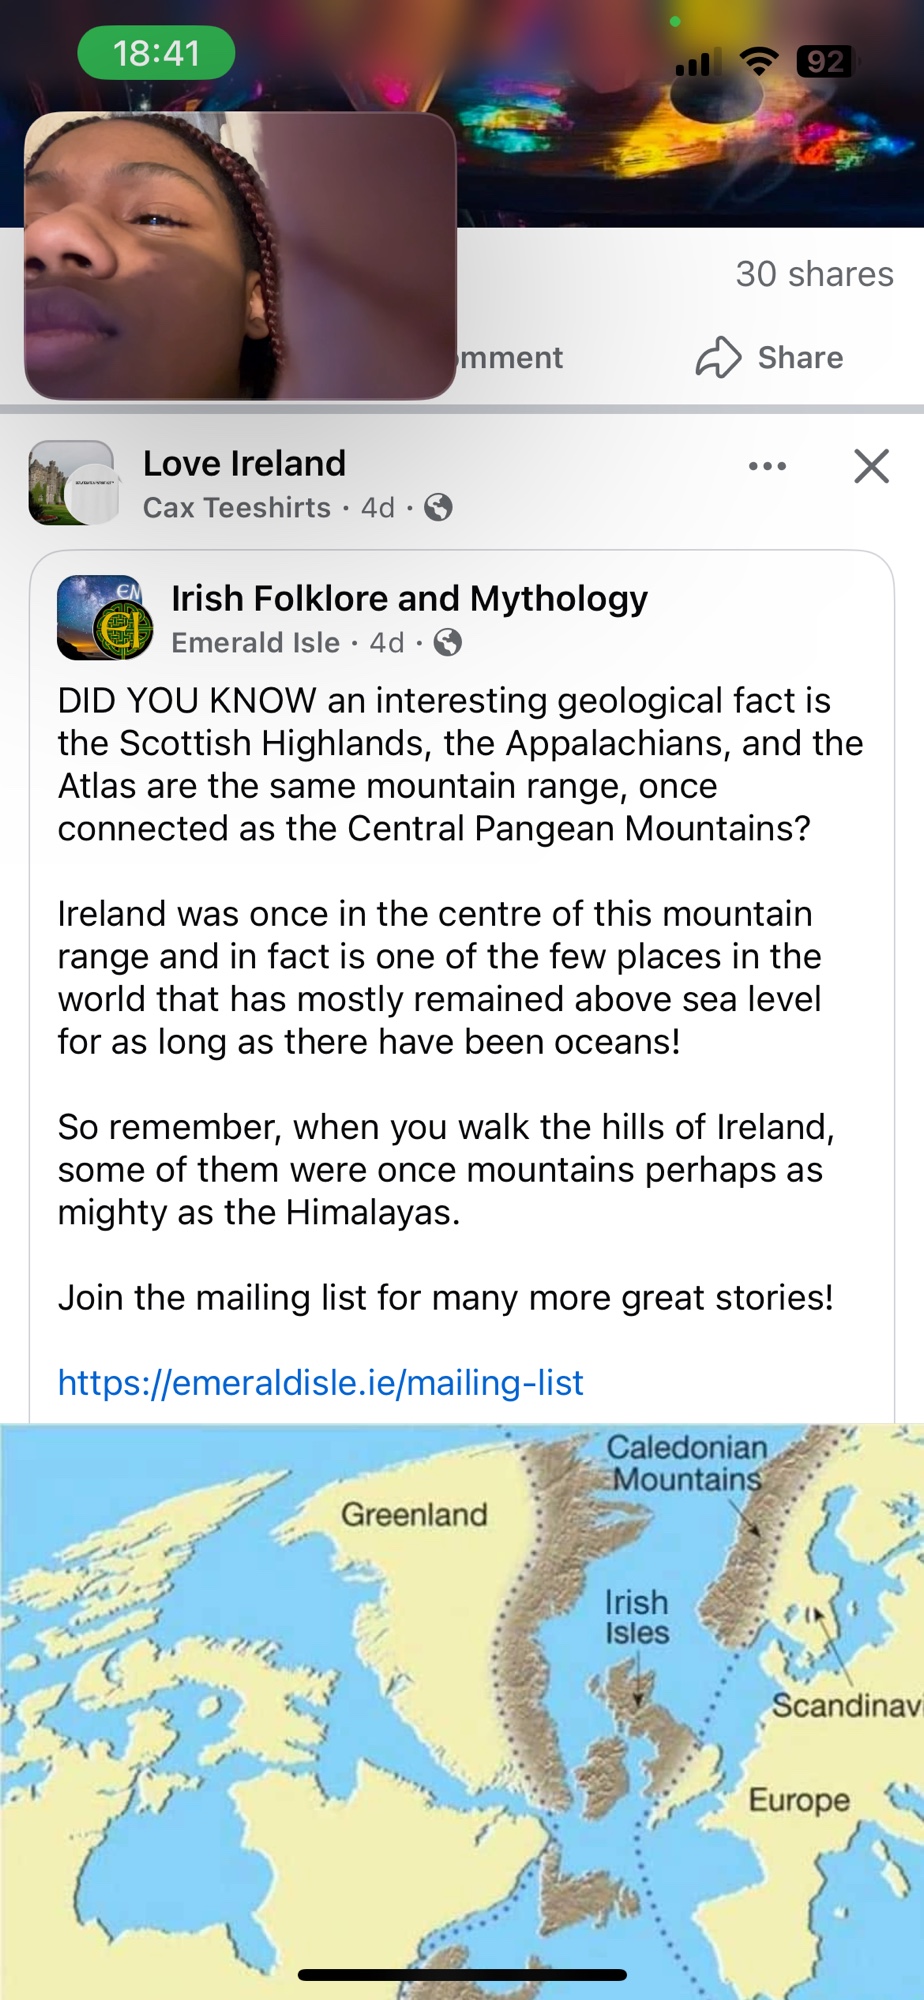The image size is (924, 2000).
Task: Tap the Wi-Fi status icon
Action: (x=759, y=62)
